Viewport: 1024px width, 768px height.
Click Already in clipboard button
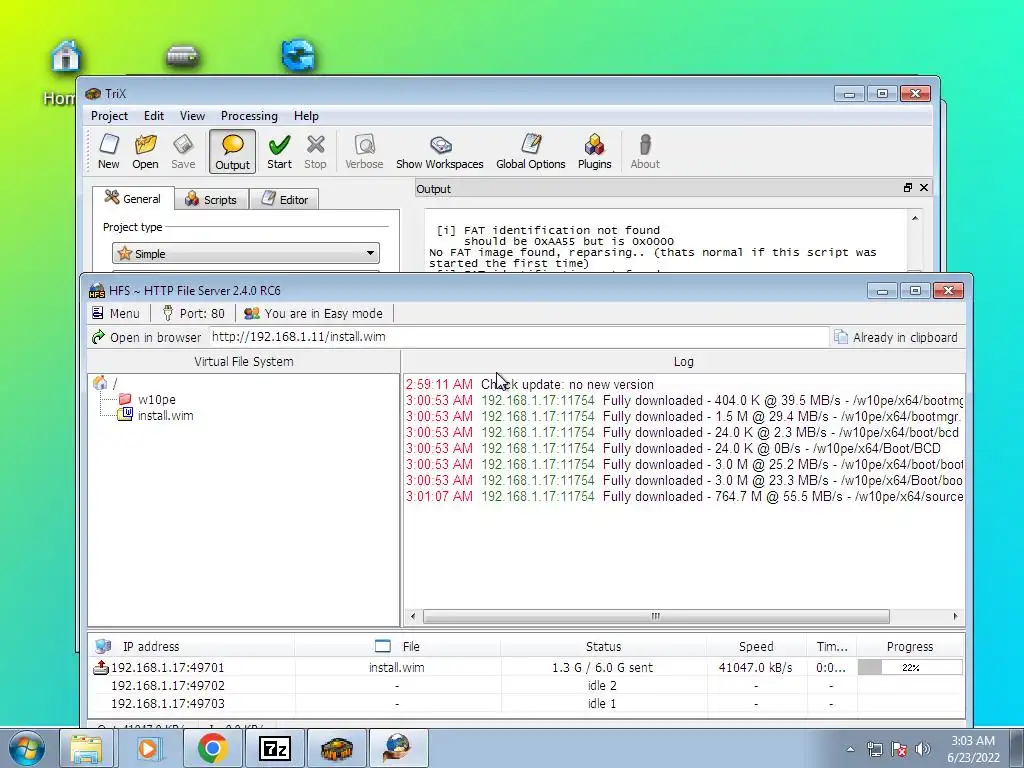[x=897, y=337]
